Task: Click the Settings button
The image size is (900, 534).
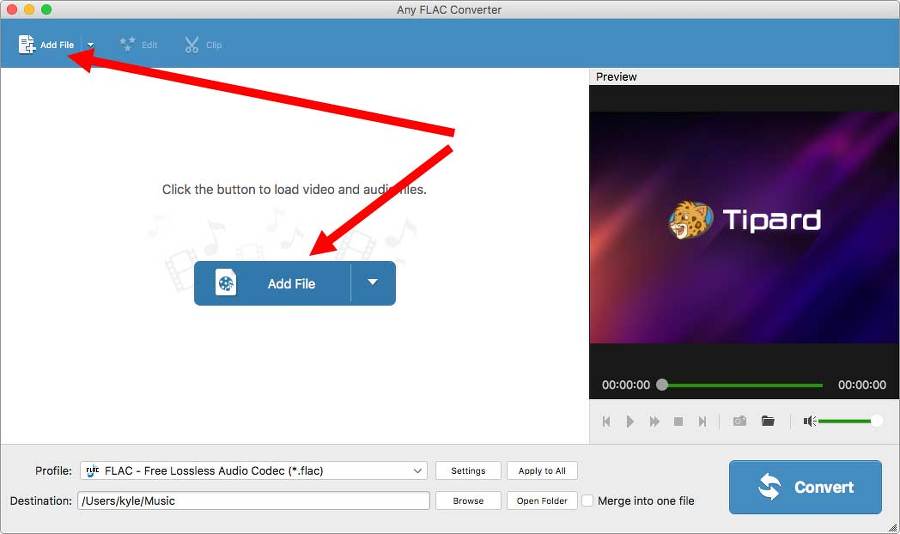Action: pos(468,470)
